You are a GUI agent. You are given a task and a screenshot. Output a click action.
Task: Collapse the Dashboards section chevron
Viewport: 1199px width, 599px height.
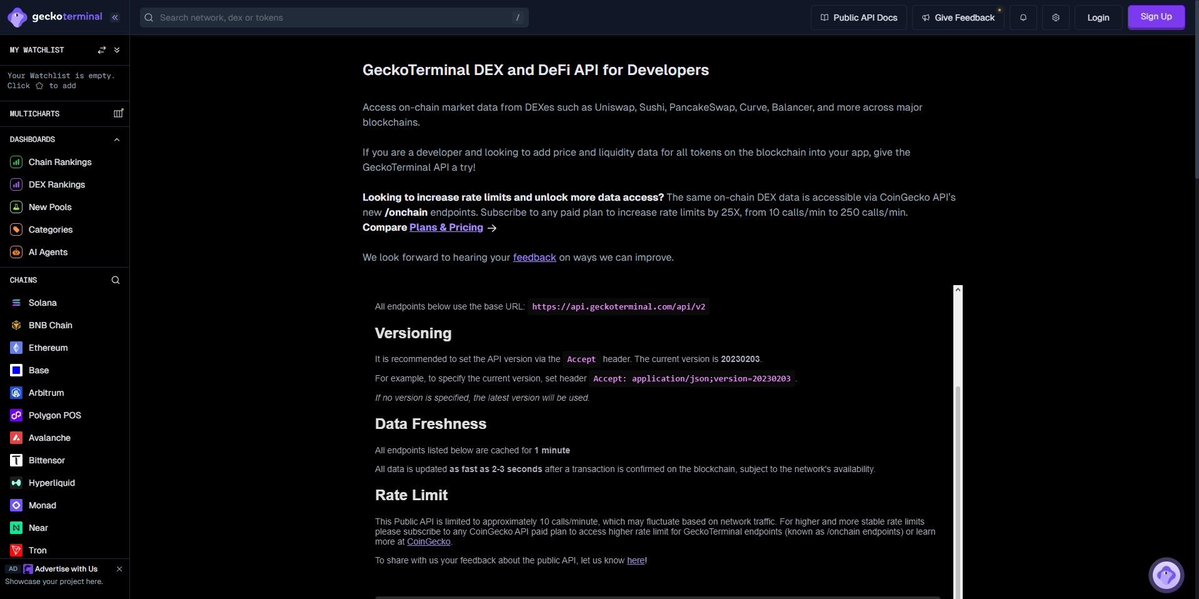[x=117, y=139]
